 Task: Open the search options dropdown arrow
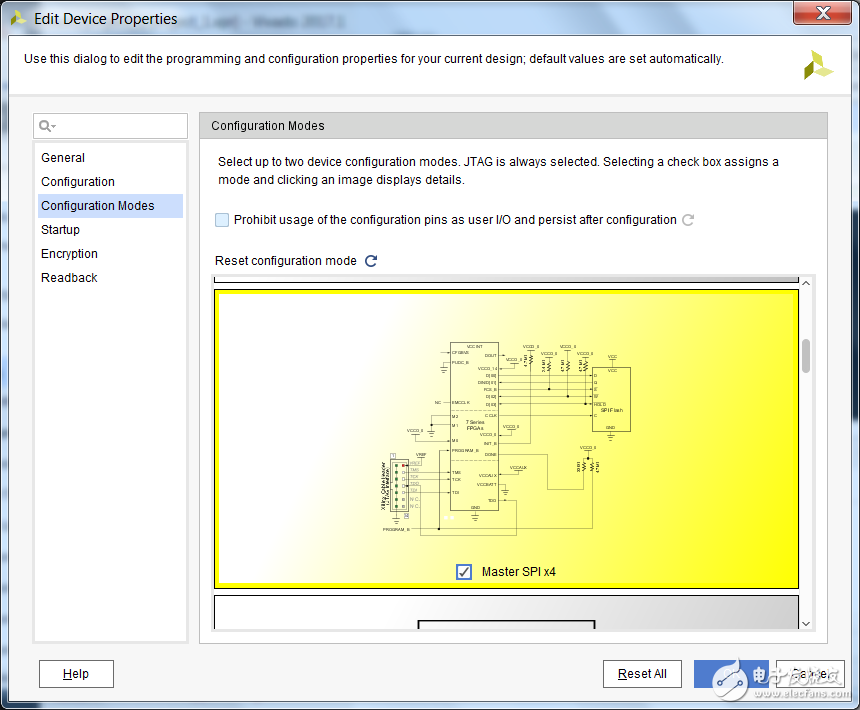(54, 127)
